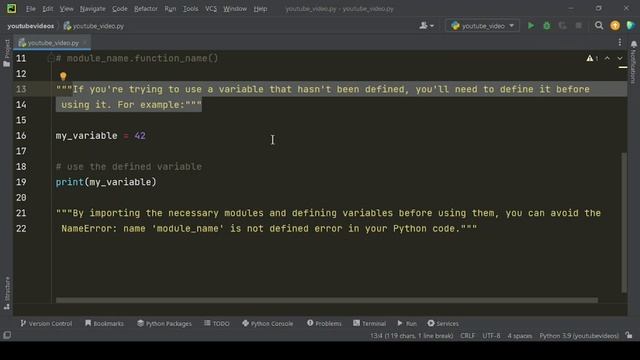Open the Window menu
640x360 pixels.
(x=235, y=9)
